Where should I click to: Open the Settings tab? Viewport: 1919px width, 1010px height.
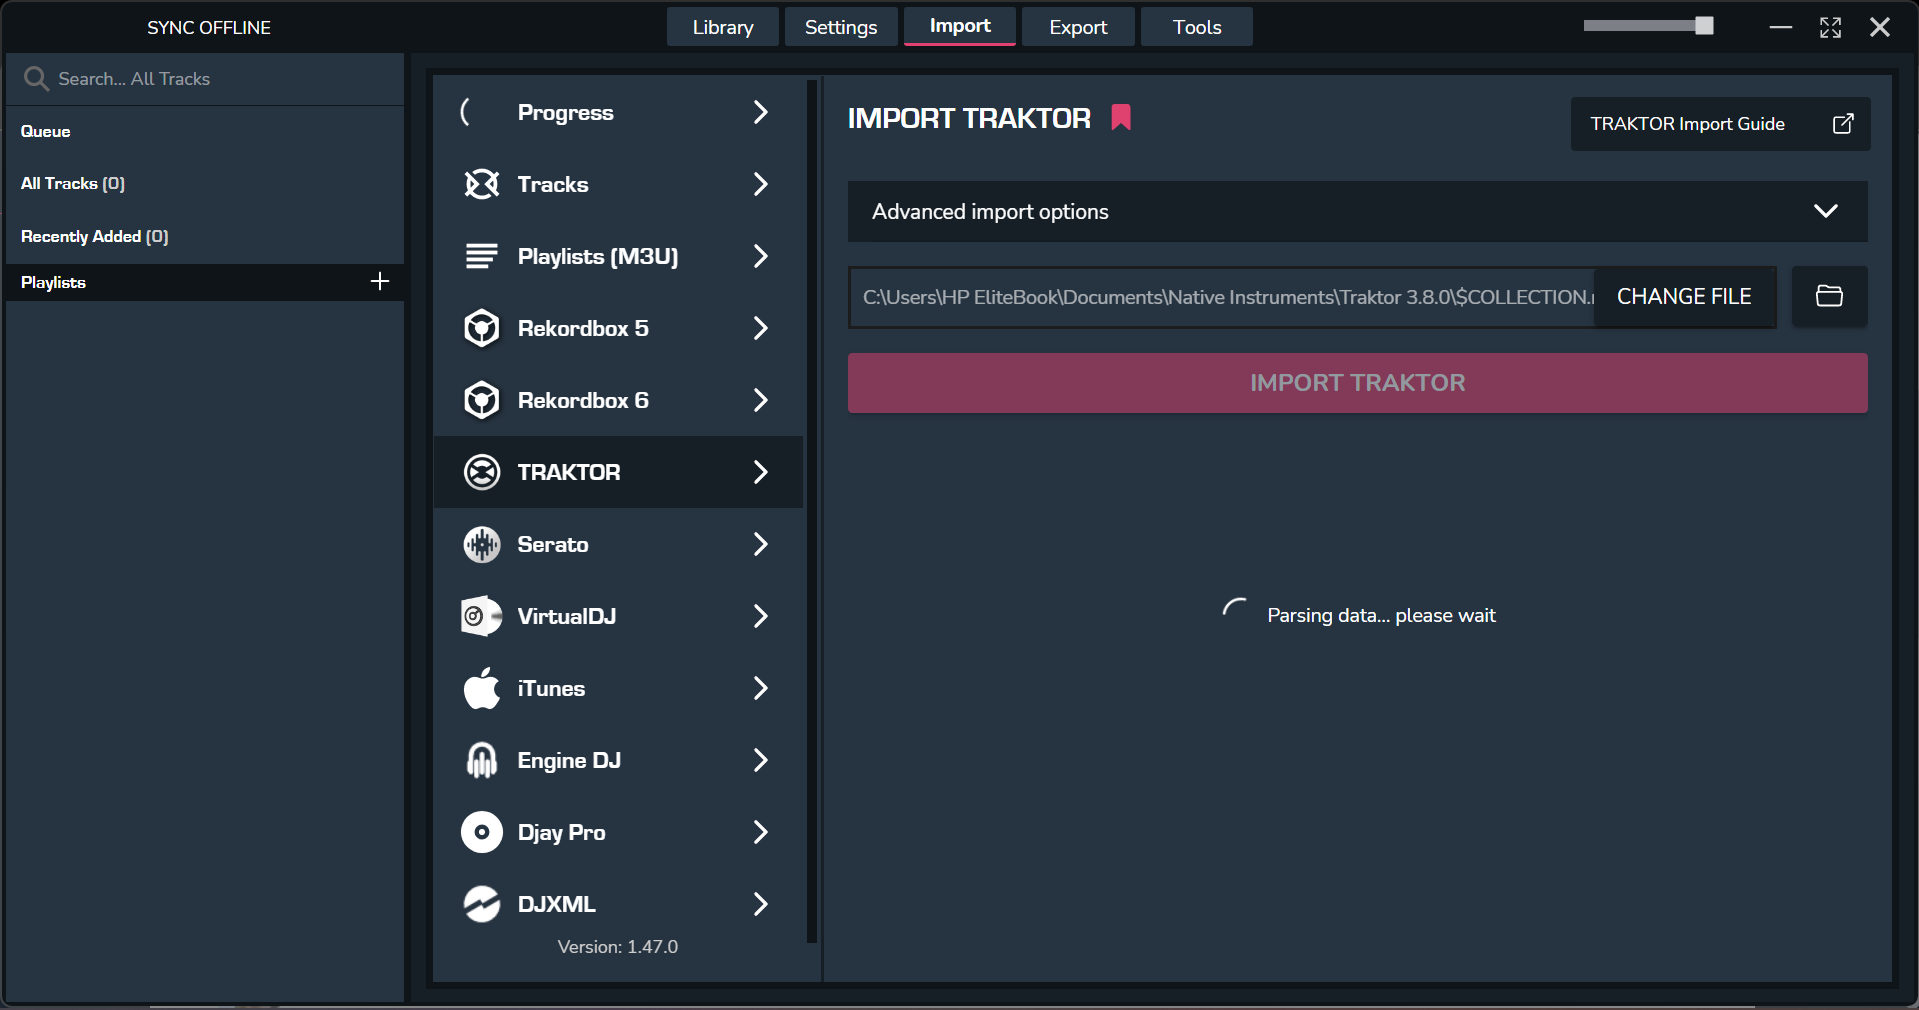(841, 27)
